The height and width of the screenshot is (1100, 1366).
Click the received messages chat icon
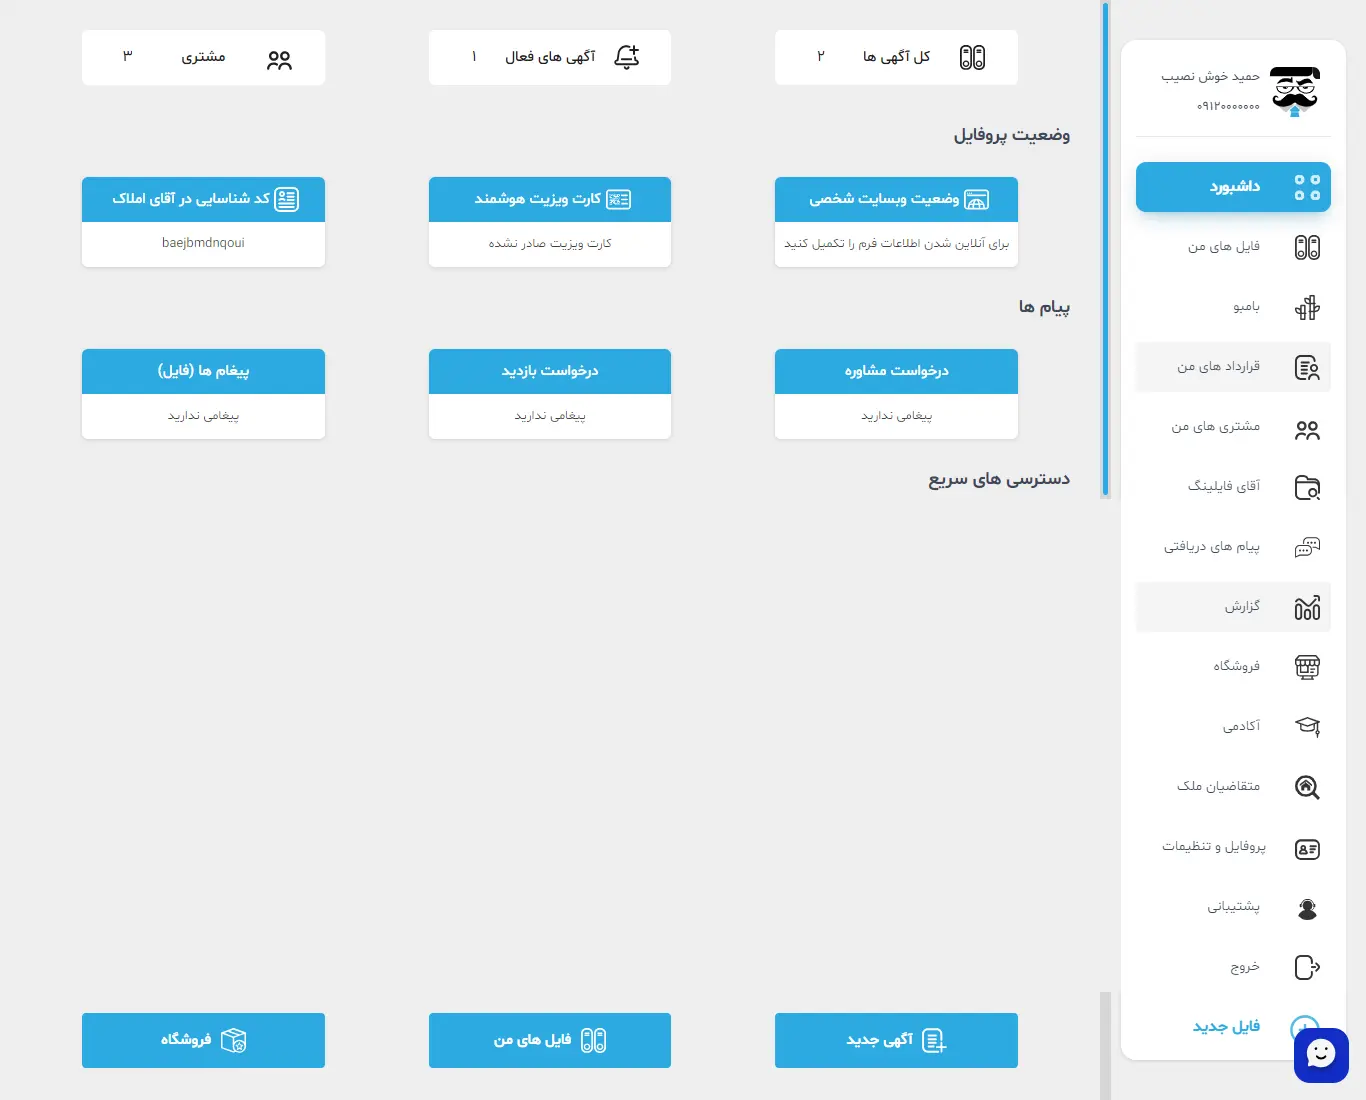[1307, 547]
